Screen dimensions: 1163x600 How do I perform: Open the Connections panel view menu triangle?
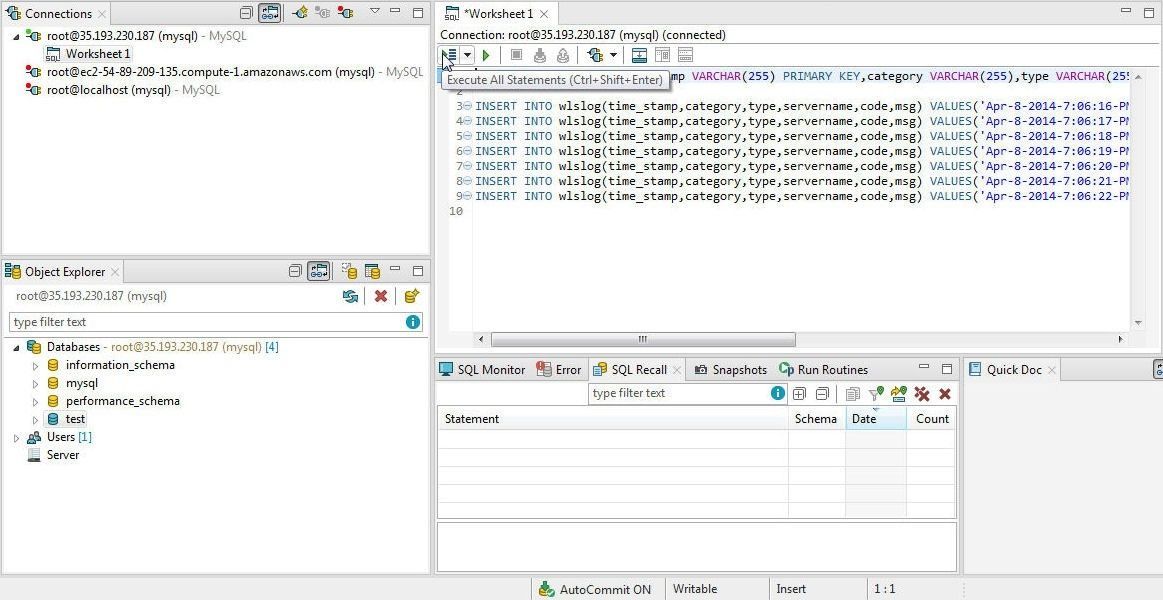(x=375, y=11)
